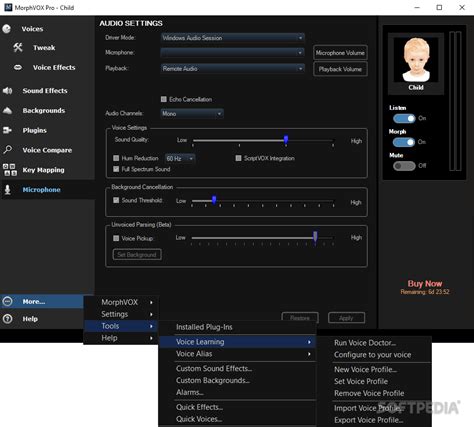Click the Voice Effects lips icon
The width and height of the screenshot is (474, 427).
pyautogui.click(x=18, y=67)
